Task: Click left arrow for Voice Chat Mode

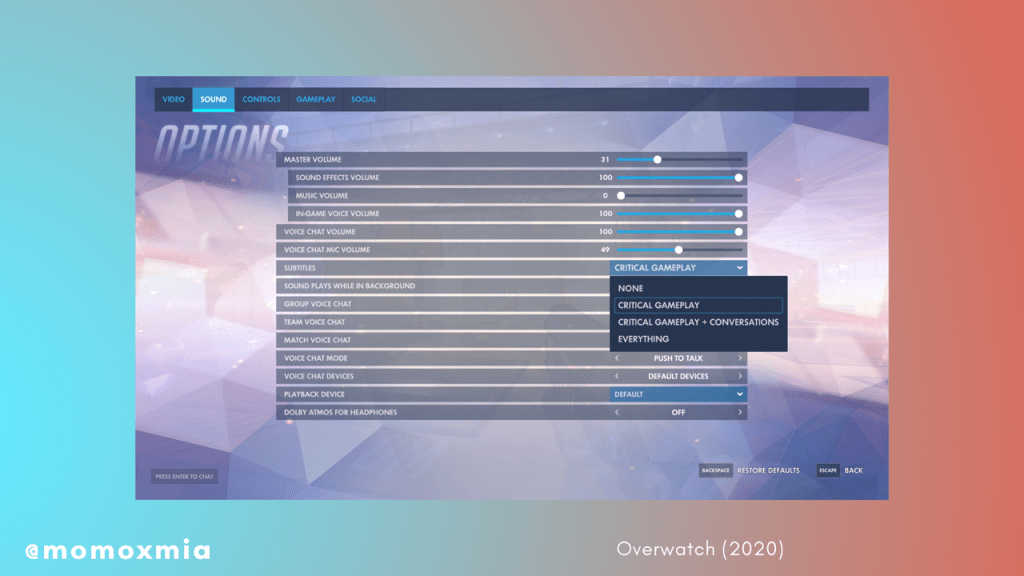Action: [616, 358]
